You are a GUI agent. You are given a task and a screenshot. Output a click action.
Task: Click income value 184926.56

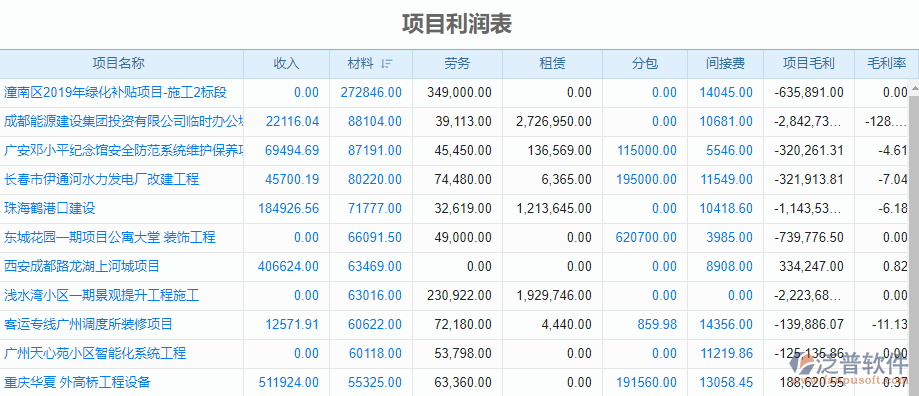289,208
